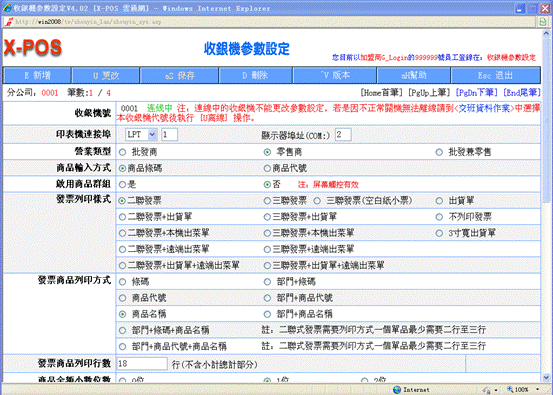Screen dimensions: 553x395
Task: Click the IE logo in title bar
Action: (7, 8)
